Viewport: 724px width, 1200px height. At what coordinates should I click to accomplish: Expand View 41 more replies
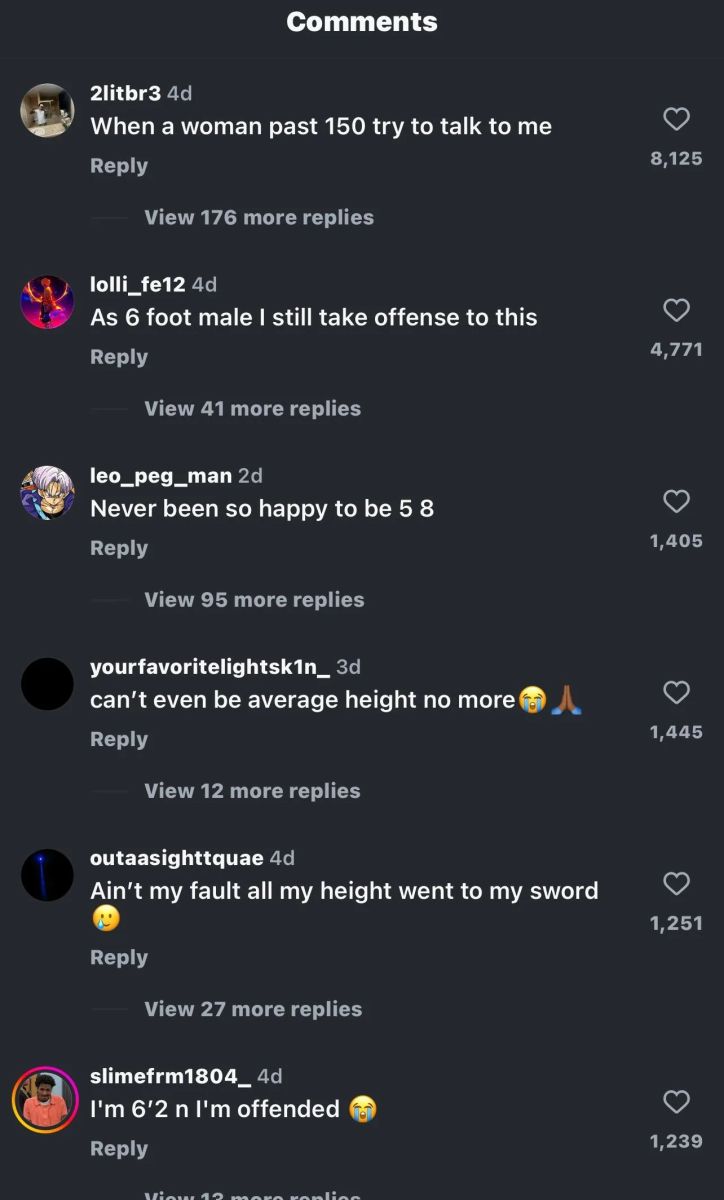tap(253, 408)
